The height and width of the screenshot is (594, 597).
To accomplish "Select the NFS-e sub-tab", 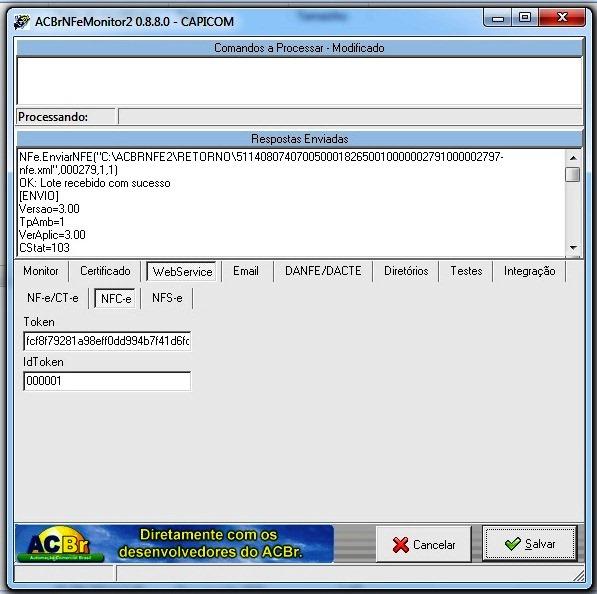I will (x=167, y=298).
